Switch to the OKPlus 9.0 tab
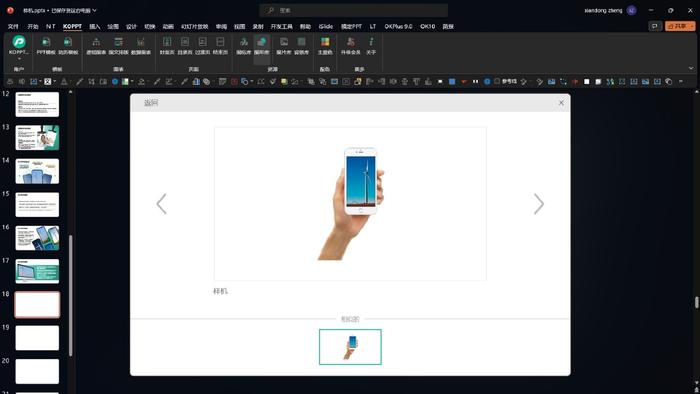The image size is (700, 394). click(398, 26)
